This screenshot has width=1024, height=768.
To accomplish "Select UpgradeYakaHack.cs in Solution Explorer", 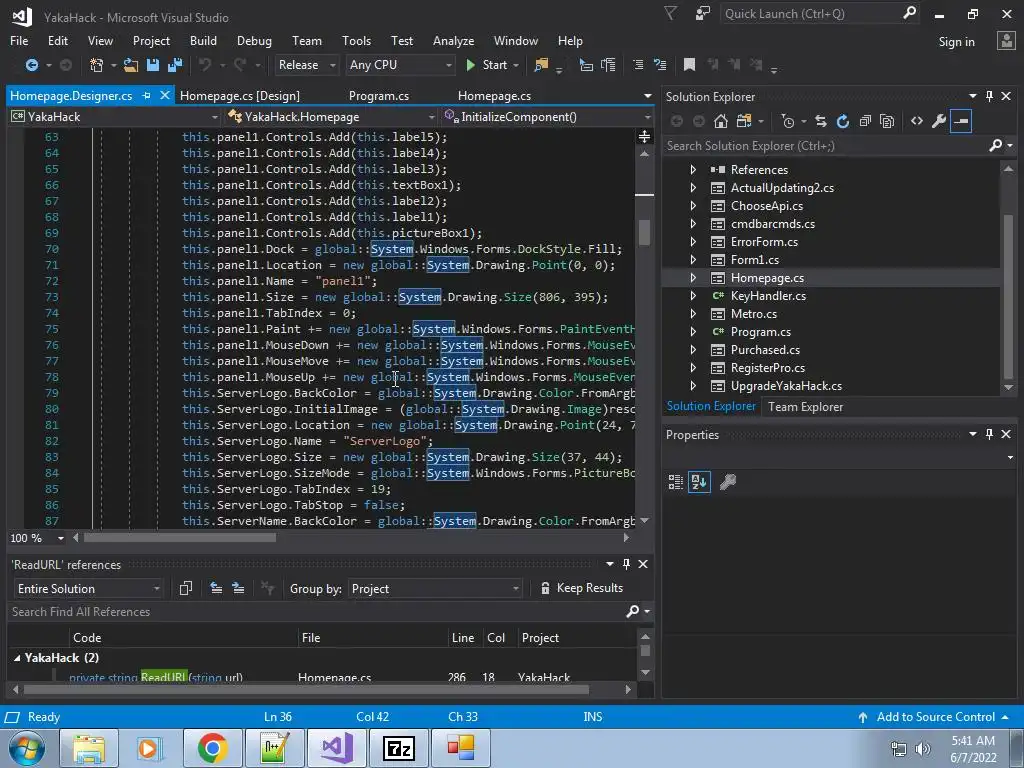I will coord(786,386).
